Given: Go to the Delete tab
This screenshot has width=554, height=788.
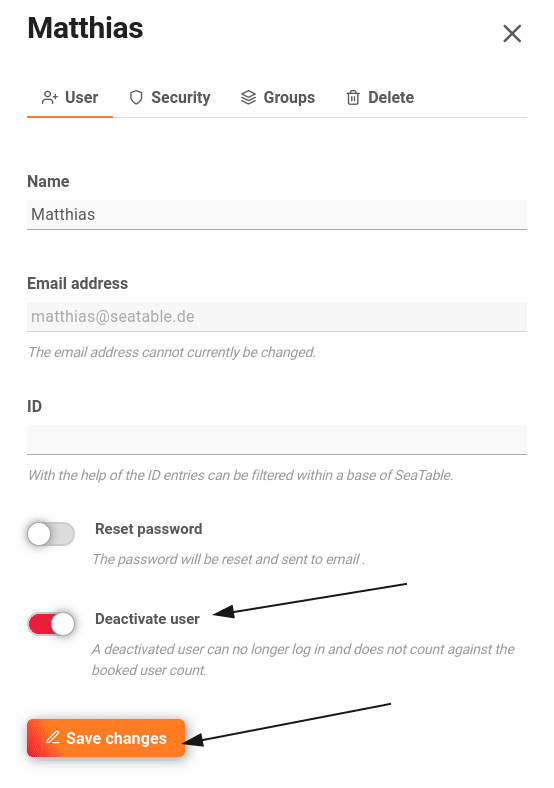Looking at the screenshot, I should pos(380,97).
